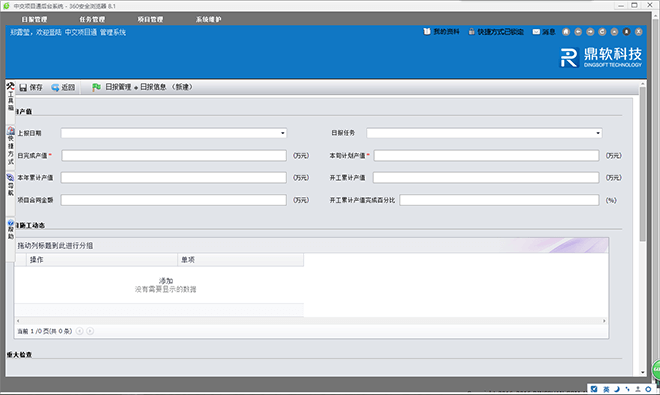The width and height of the screenshot is (660, 395).
Task: Click the 添加 add link in grid
Action: [166, 281]
